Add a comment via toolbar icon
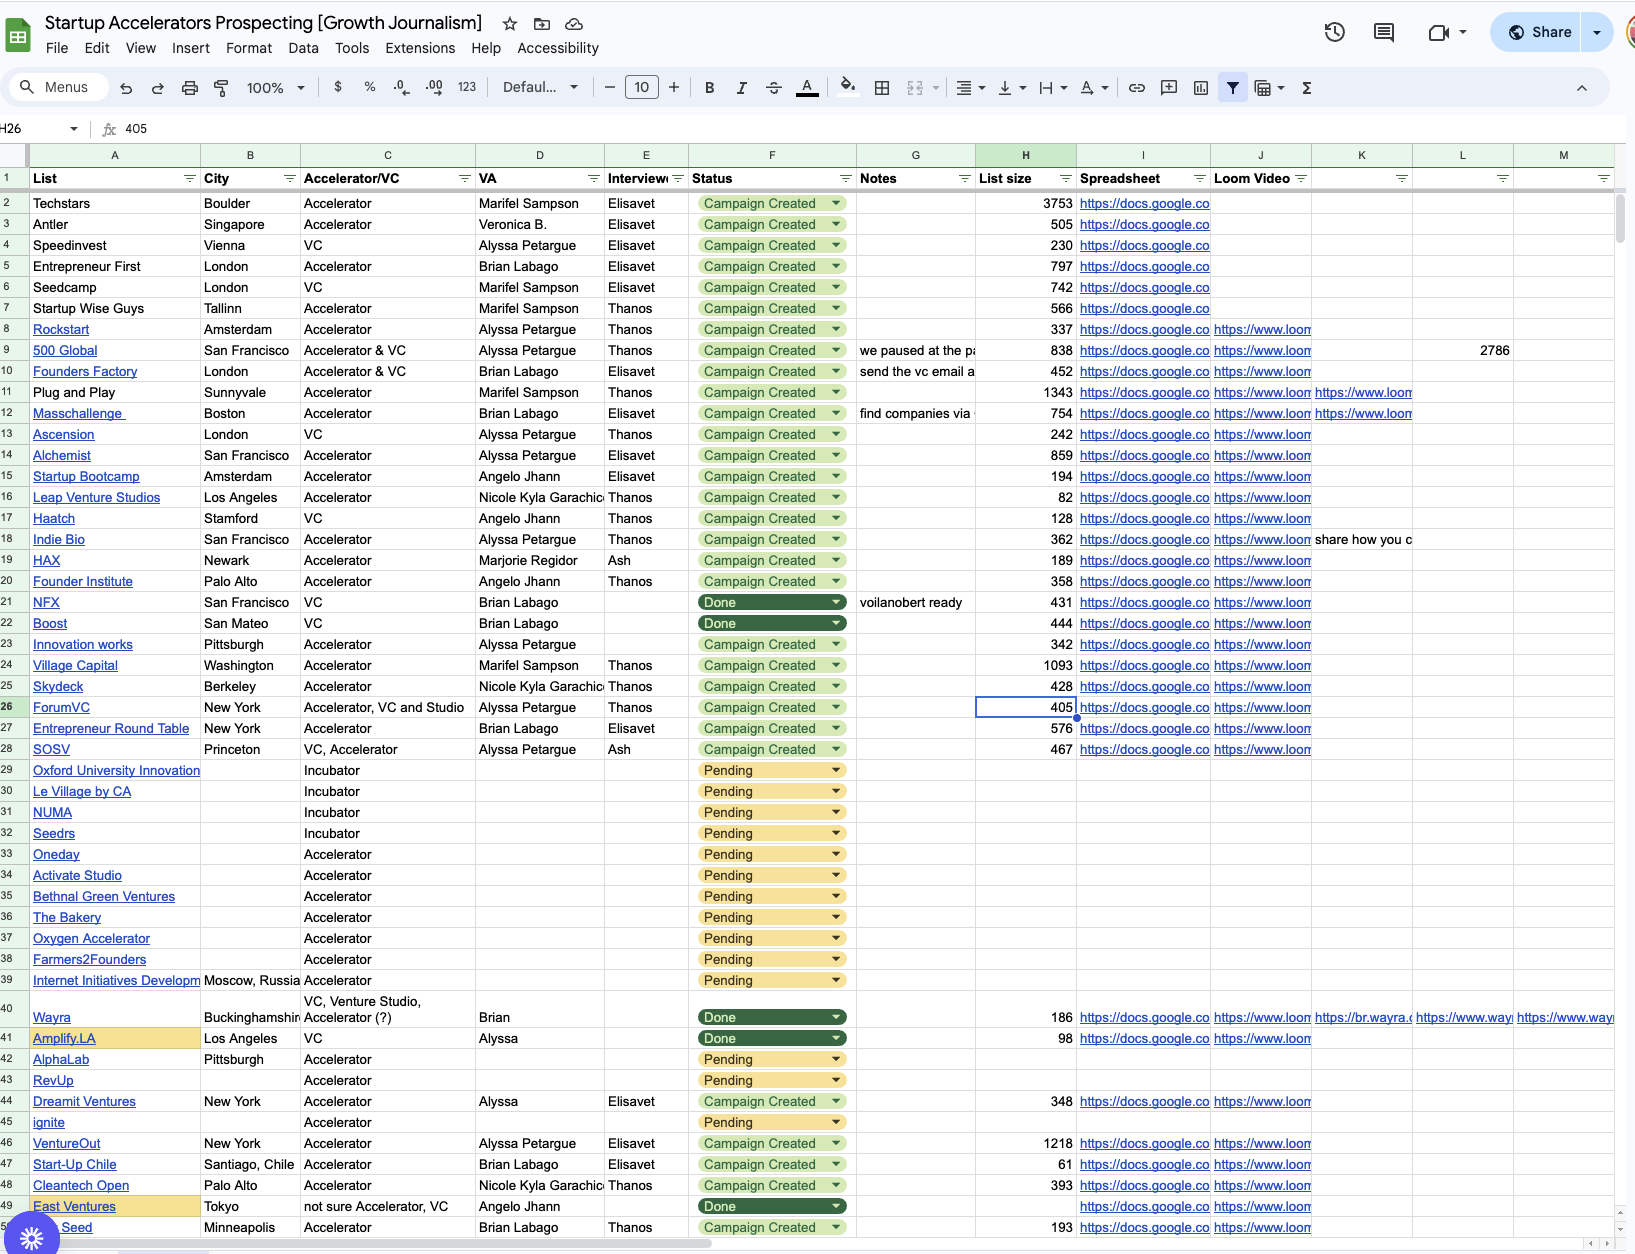This screenshot has width=1635, height=1254. pos(1169,88)
